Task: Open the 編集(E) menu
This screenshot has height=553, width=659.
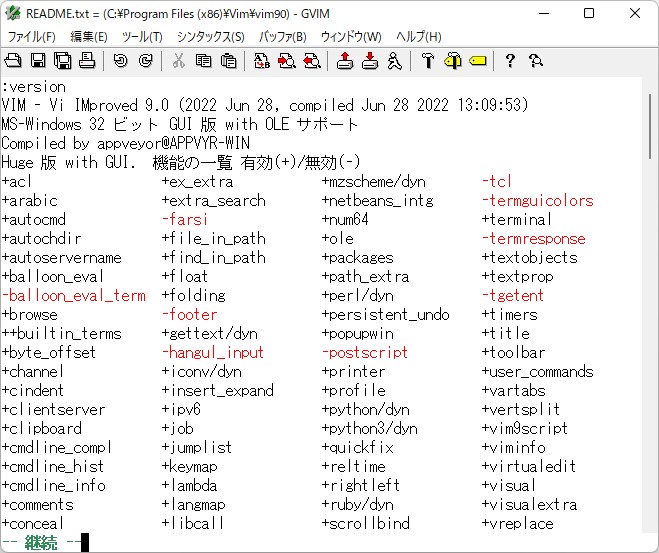Action: click(89, 37)
